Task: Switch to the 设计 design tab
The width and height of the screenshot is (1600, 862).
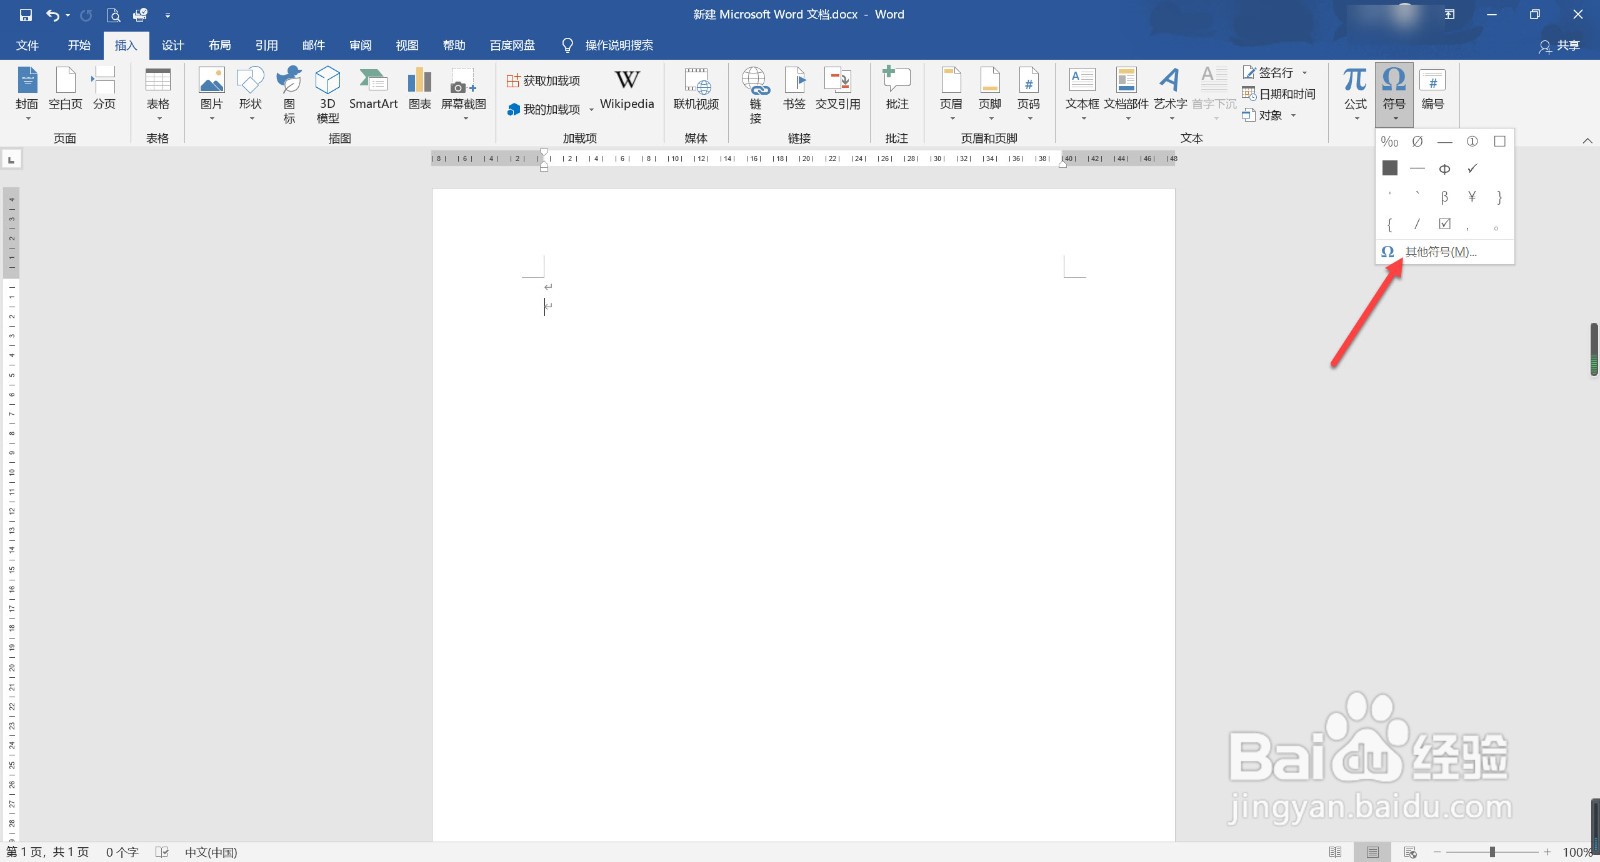Action: click(x=173, y=45)
